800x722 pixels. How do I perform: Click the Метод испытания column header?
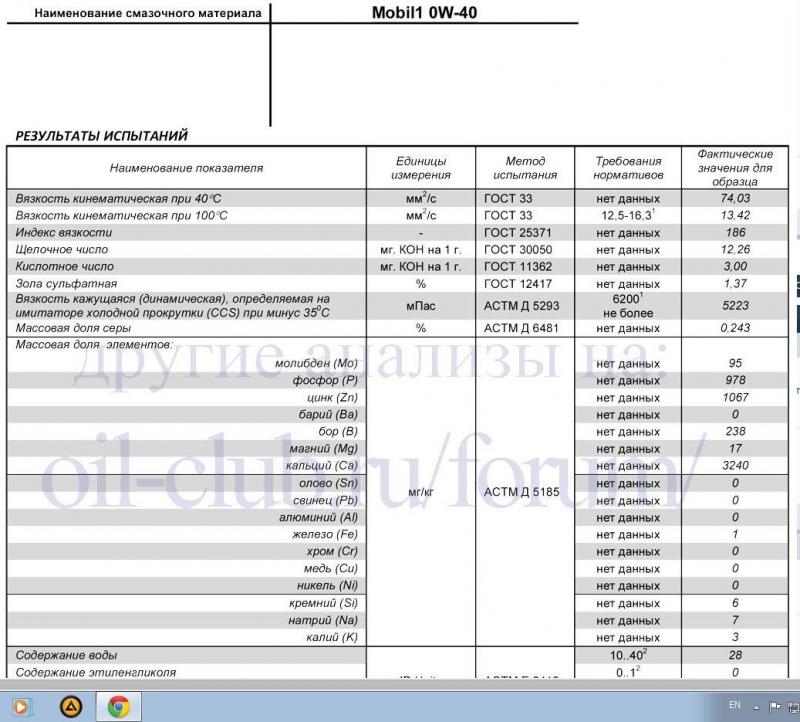click(x=524, y=167)
